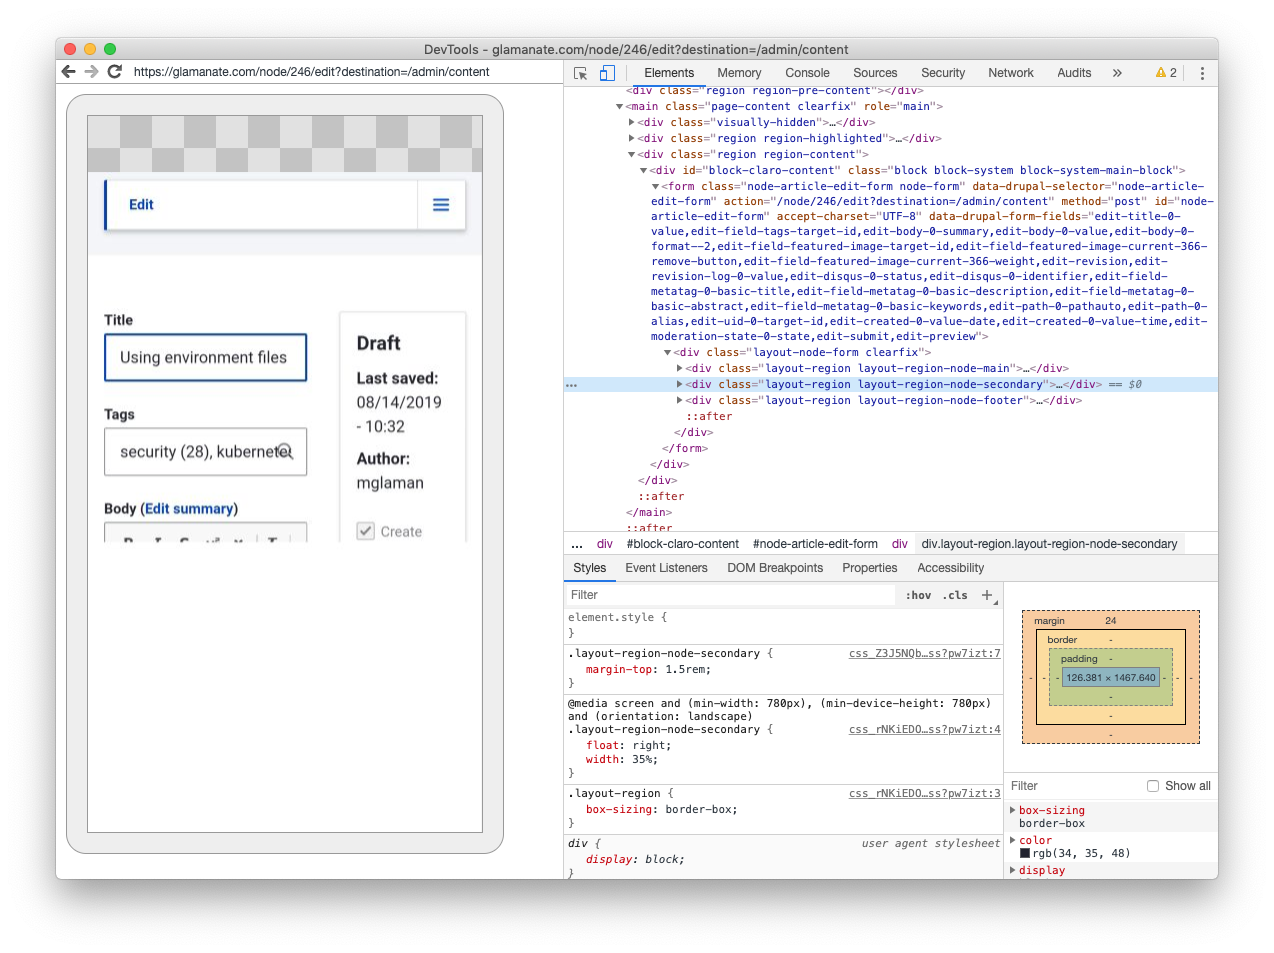Enable the Show all checkbox

(x=1153, y=786)
